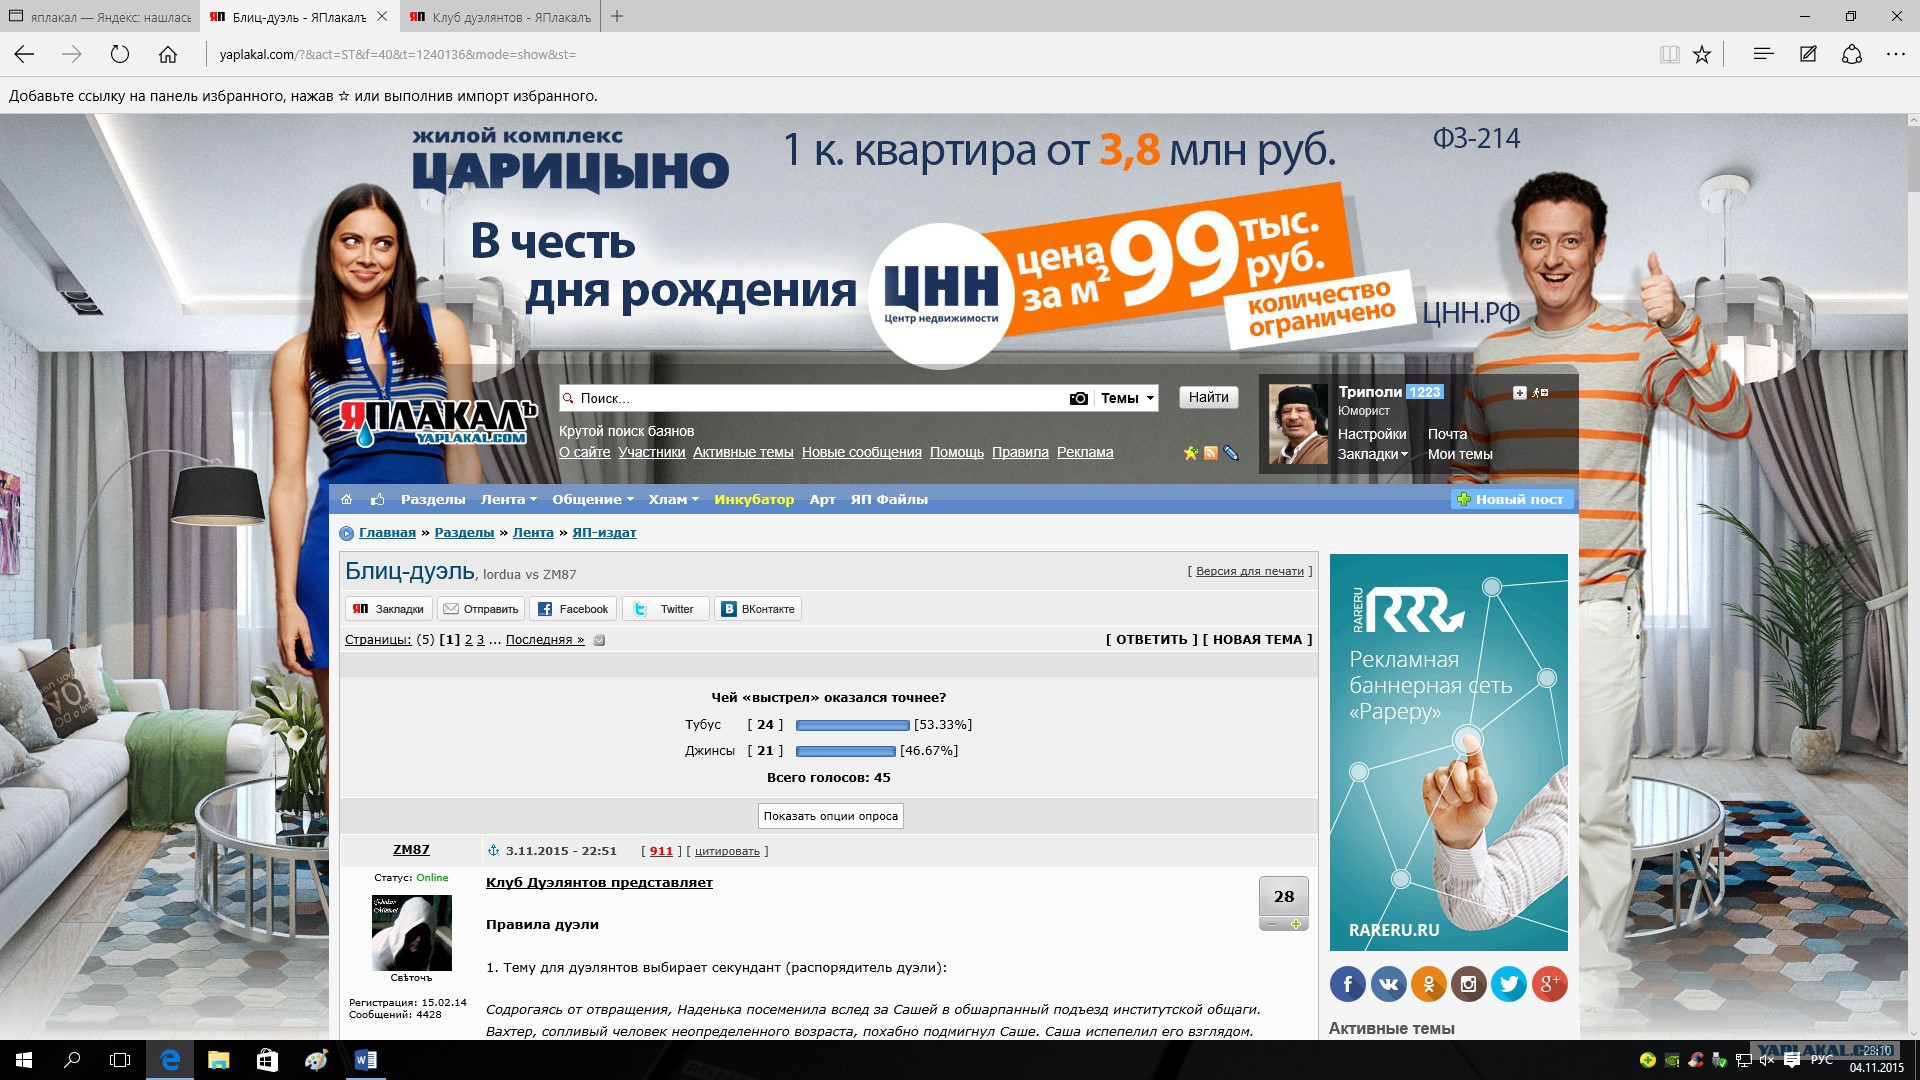Open the orange RSS feed icon
The height and width of the screenshot is (1080, 1920).
[1210, 453]
